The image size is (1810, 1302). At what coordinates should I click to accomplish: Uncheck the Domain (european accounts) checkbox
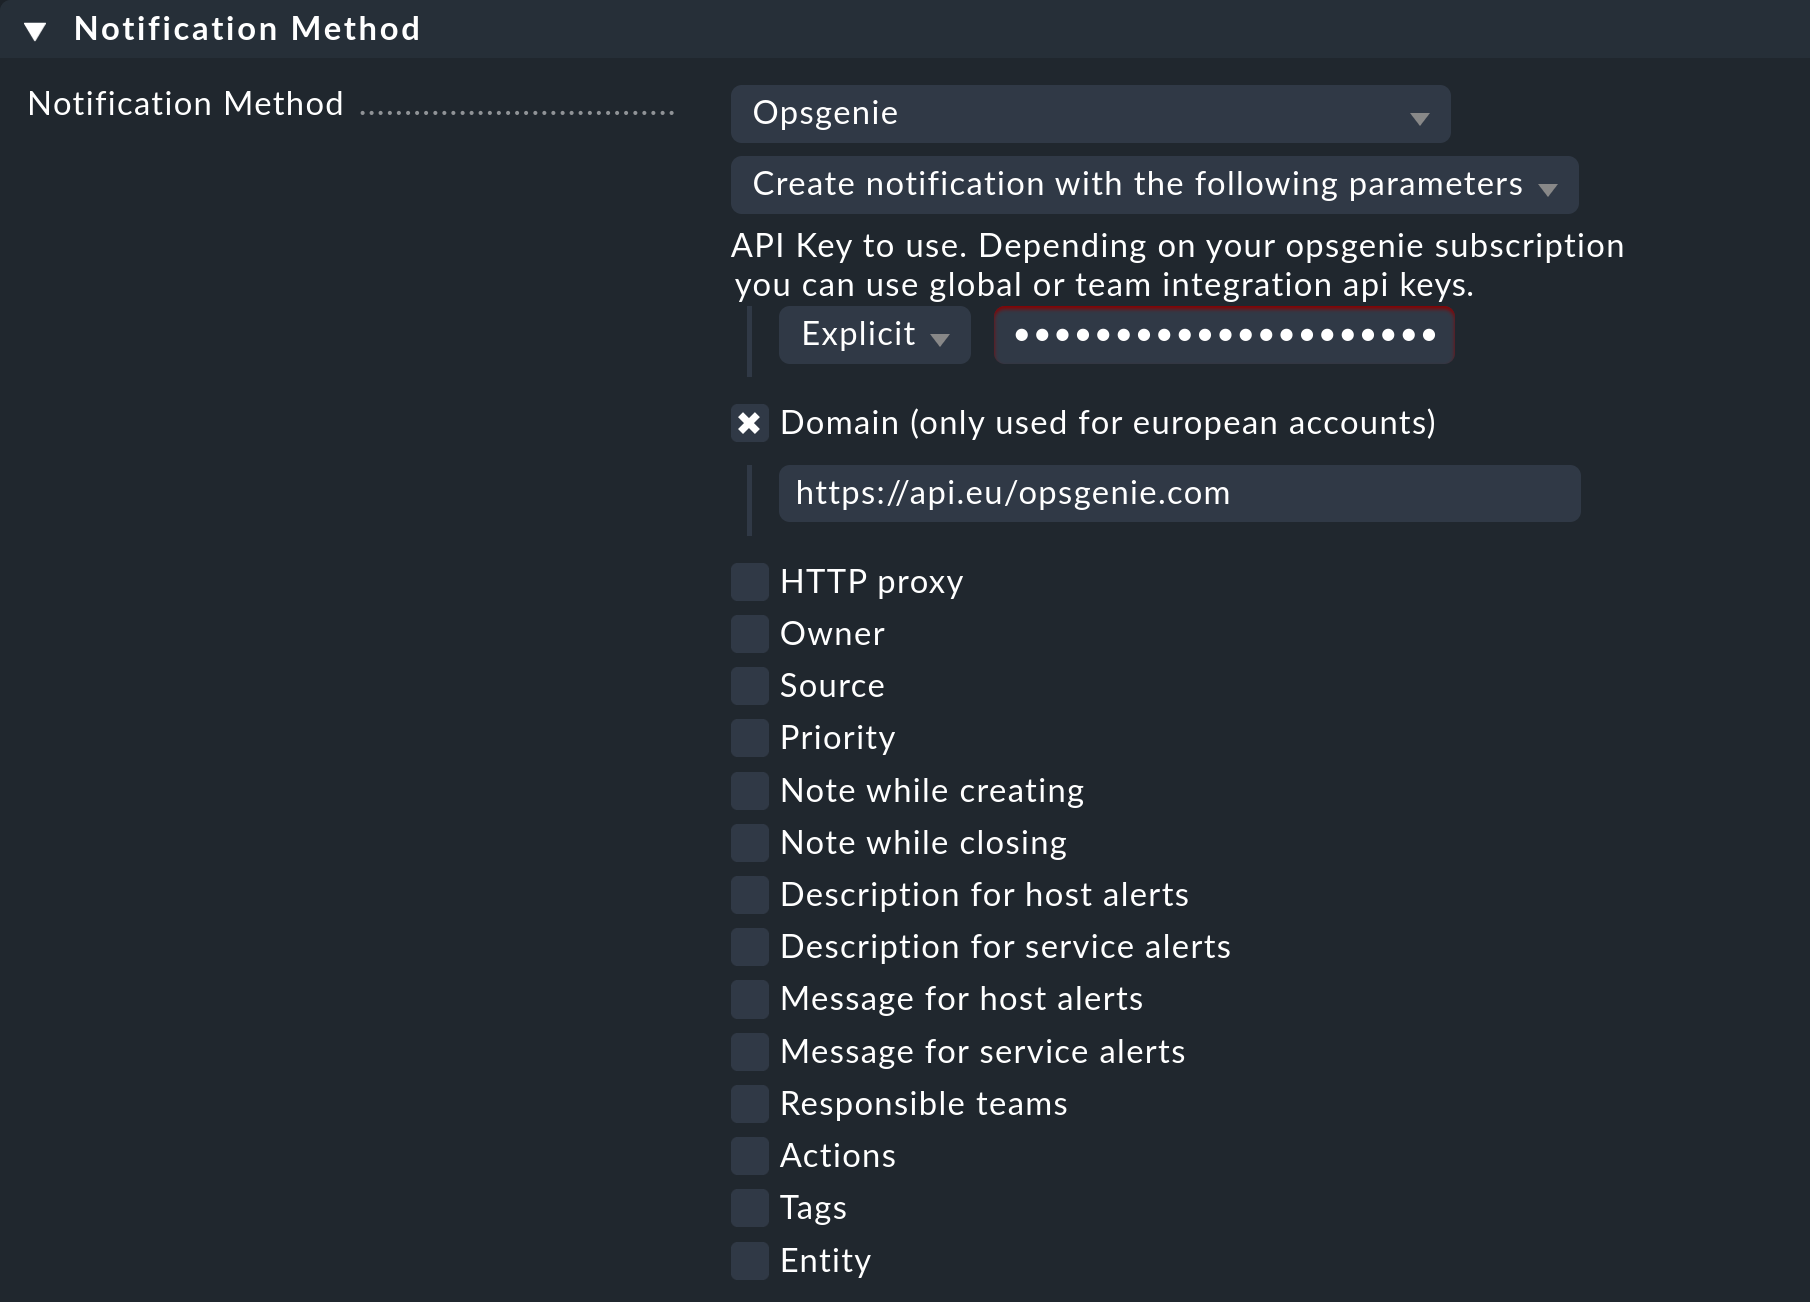750,424
